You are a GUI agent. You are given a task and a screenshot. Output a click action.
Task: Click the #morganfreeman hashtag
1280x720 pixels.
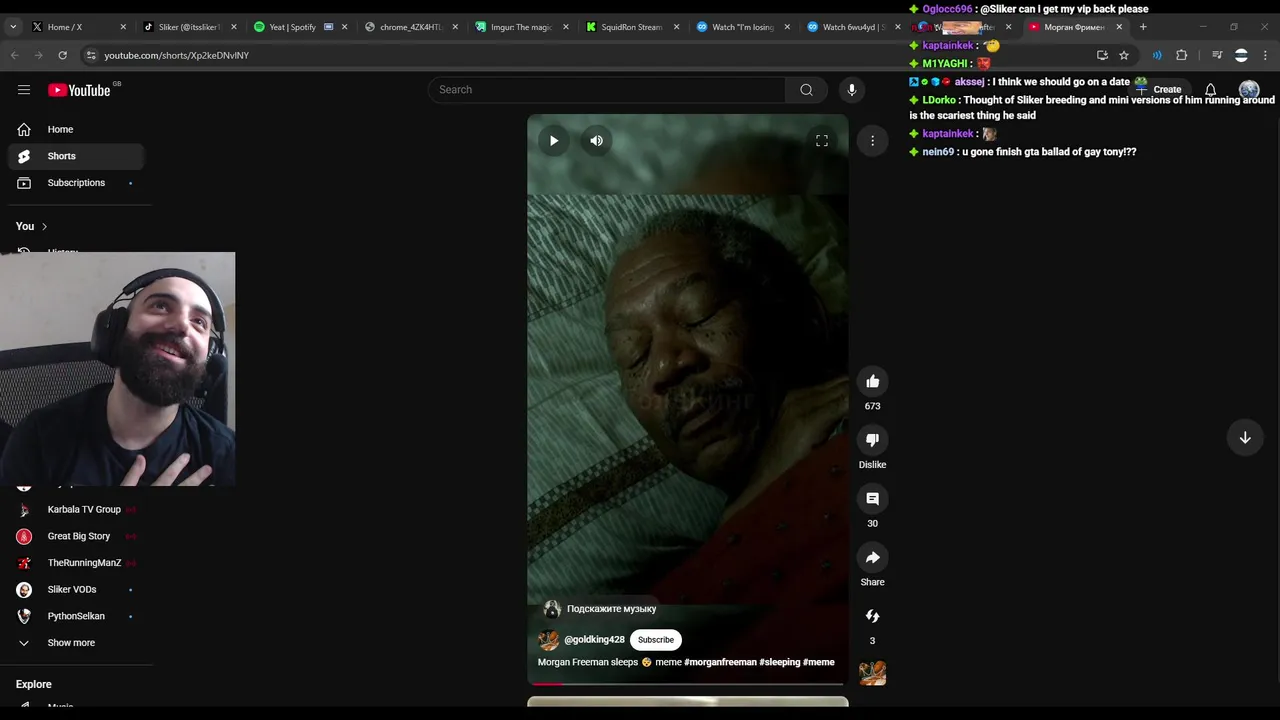(x=720, y=662)
